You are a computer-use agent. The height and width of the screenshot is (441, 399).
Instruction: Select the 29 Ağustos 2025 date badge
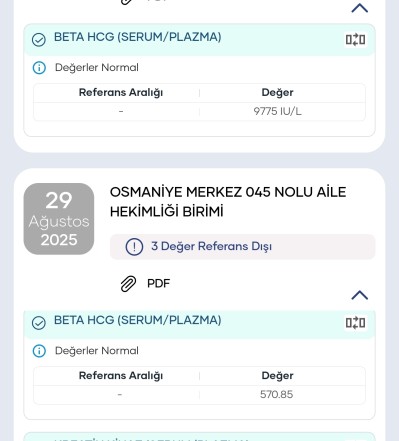(59, 219)
